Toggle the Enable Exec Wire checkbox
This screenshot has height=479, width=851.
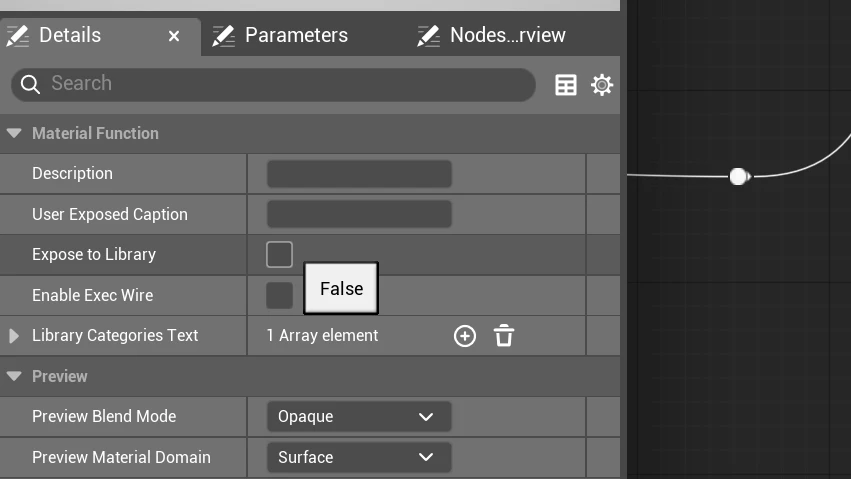coord(280,295)
